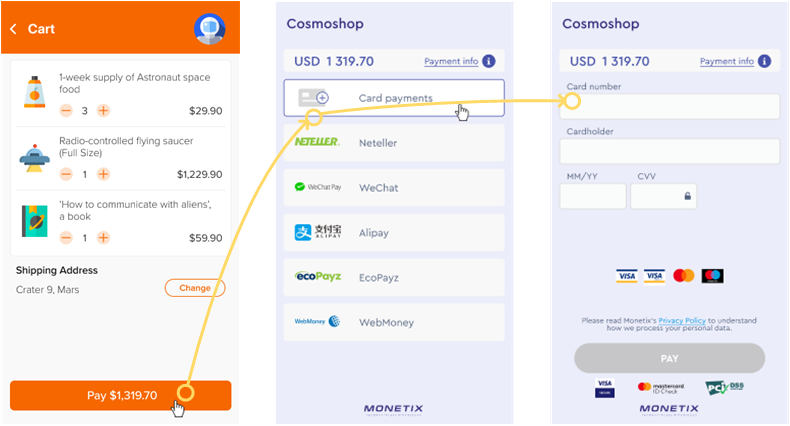
Task: Click the back arrow in Cart header
Action: (14, 29)
